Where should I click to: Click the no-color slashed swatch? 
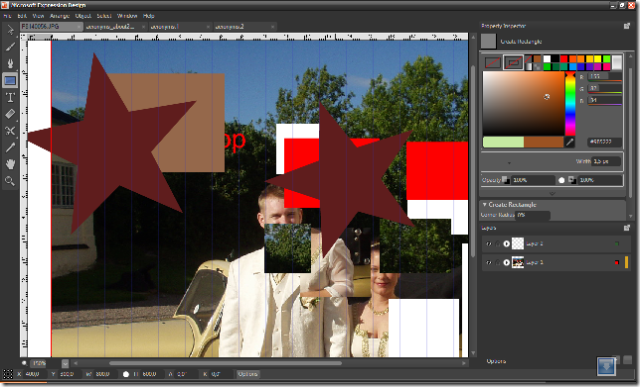click(528, 59)
